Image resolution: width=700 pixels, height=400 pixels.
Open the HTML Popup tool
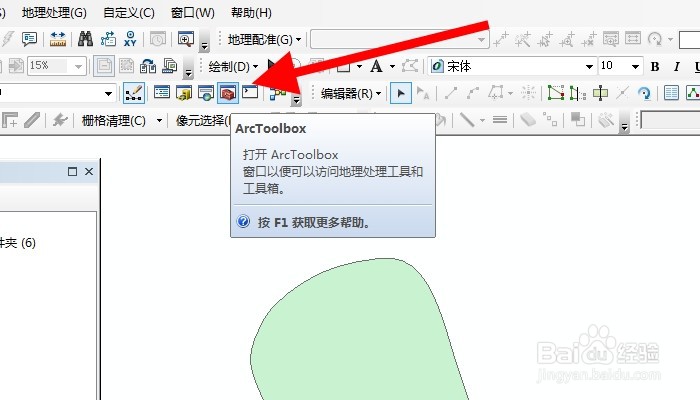point(29,39)
